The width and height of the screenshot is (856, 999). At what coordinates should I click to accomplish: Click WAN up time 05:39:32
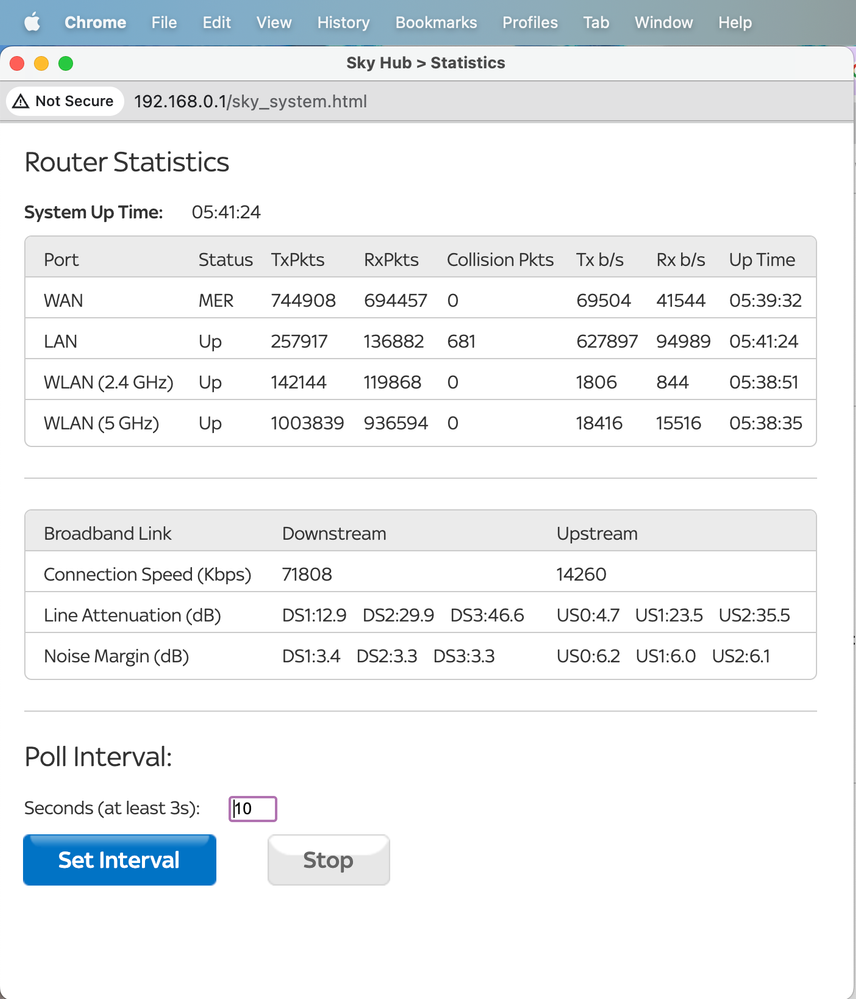click(x=766, y=300)
